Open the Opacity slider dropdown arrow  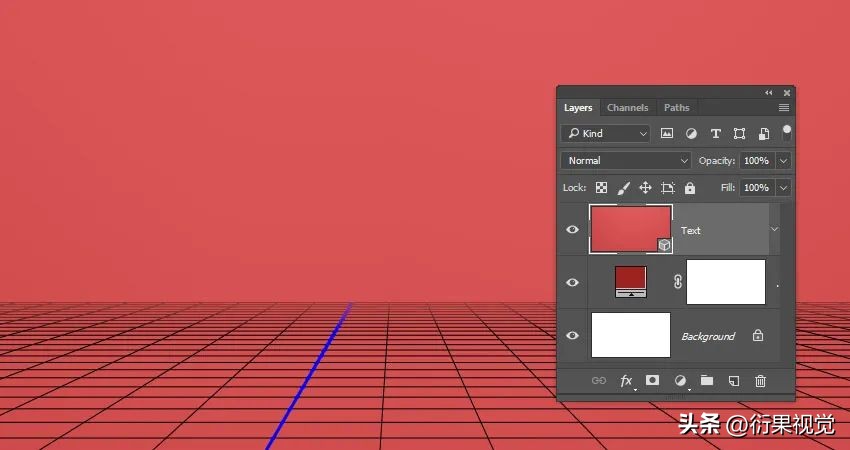783,160
